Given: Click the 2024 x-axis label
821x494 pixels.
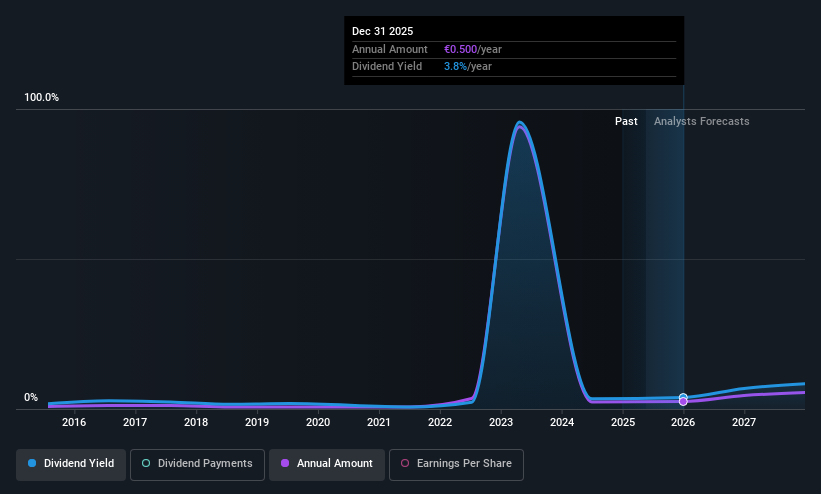Looking at the screenshot, I should click(x=562, y=422).
